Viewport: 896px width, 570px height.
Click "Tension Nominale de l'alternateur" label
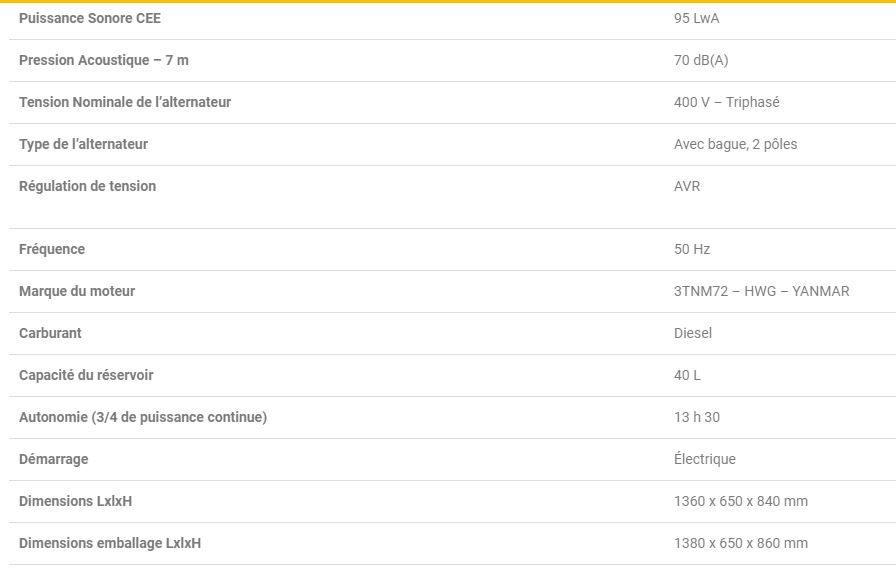pyautogui.click(x=125, y=102)
